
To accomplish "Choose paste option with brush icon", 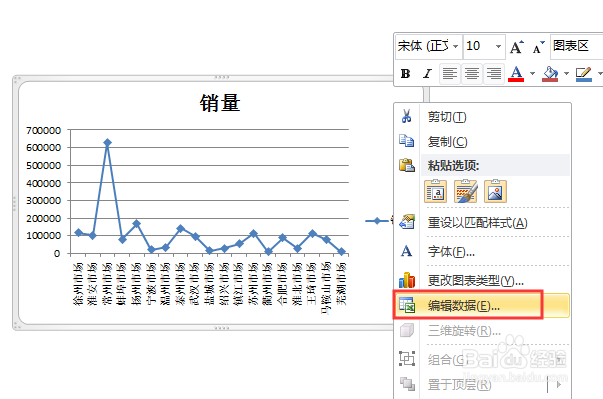I will tap(466, 191).
